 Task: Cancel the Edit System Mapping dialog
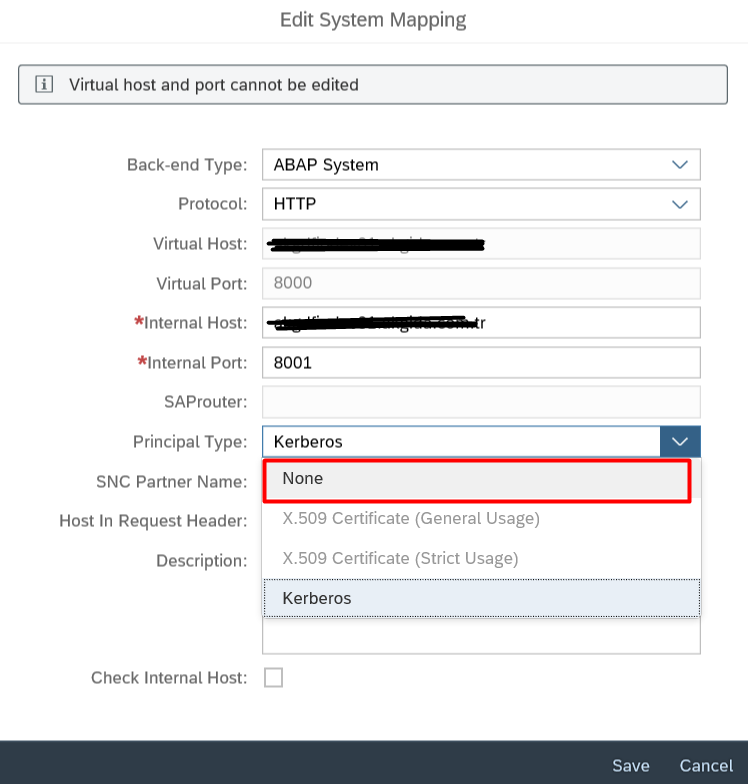tap(706, 766)
